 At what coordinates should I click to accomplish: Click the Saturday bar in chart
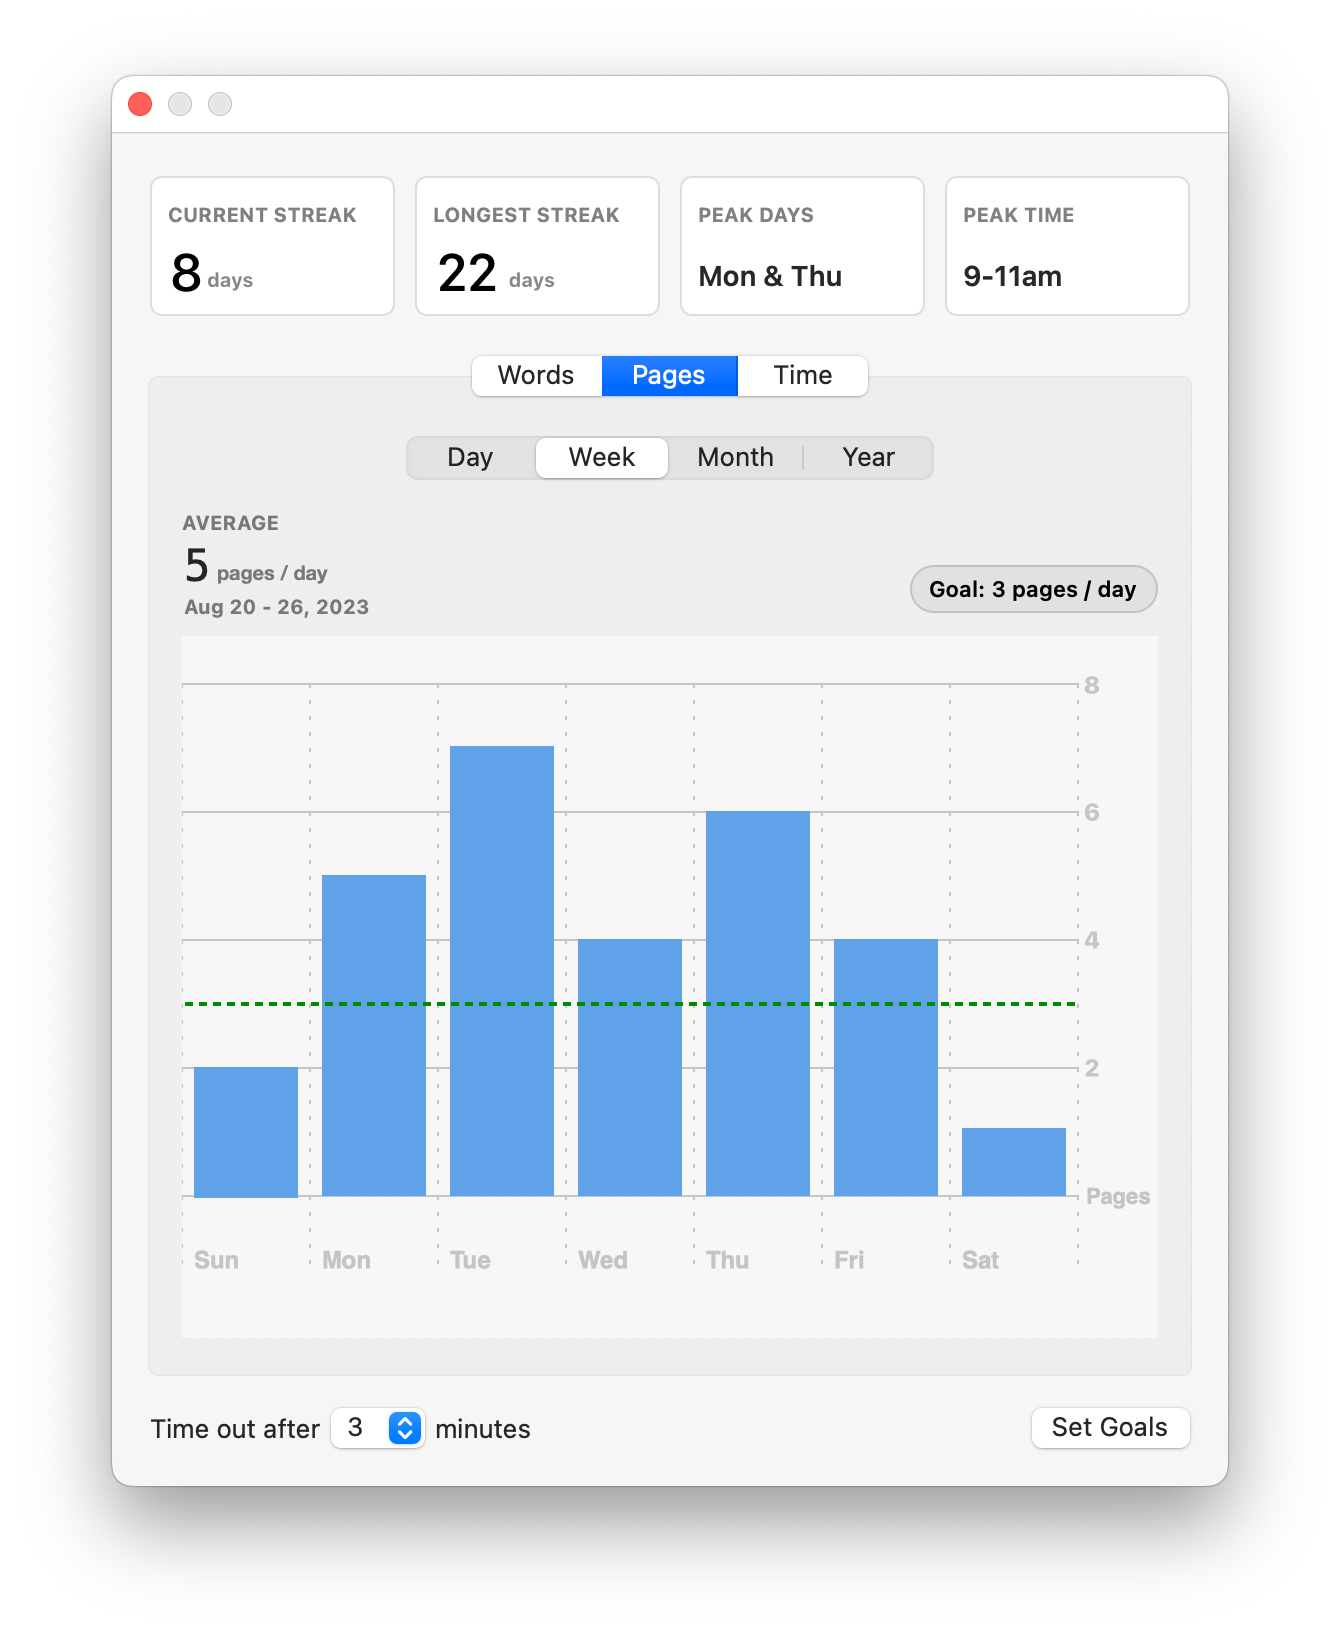(1014, 1162)
